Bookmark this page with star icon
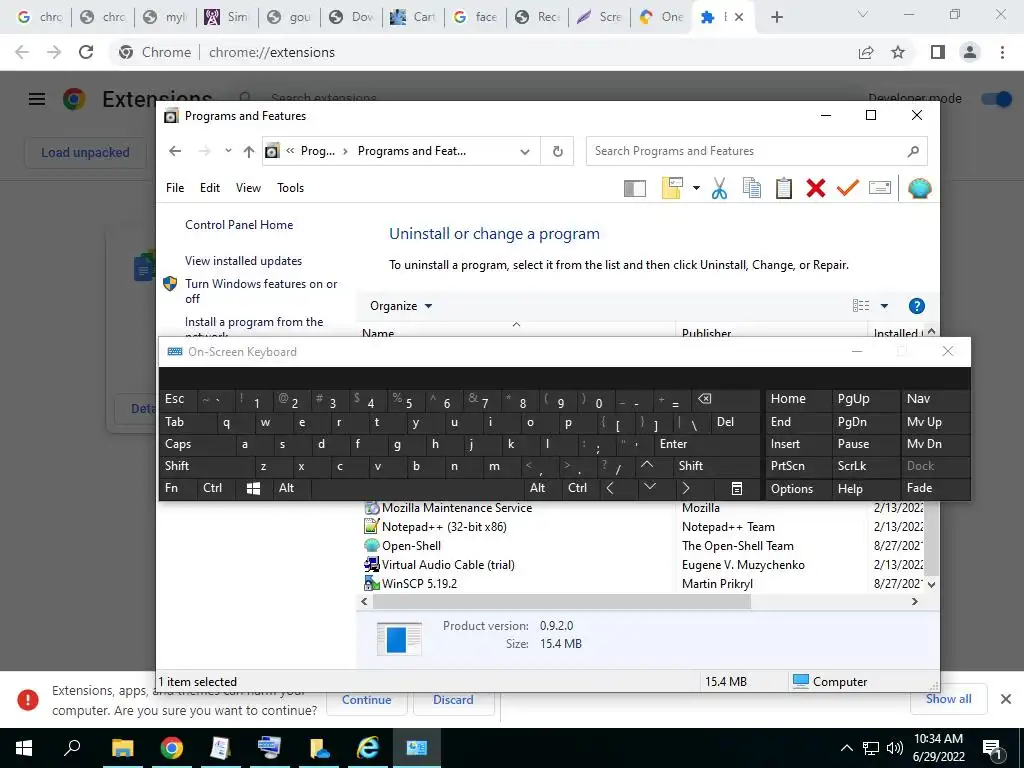 pos(898,52)
